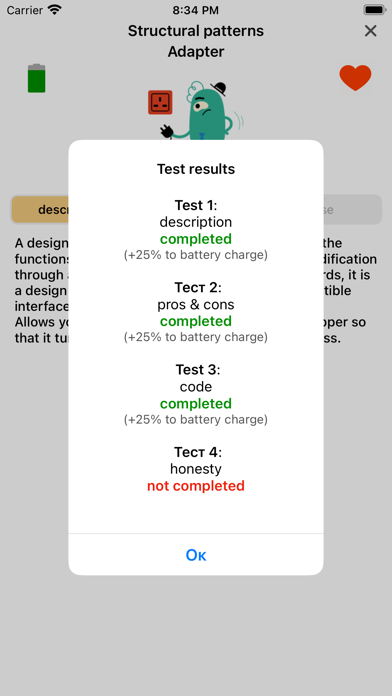Tap the clock time in status bar
Screen dimensions: 392x696
pos(196,10)
